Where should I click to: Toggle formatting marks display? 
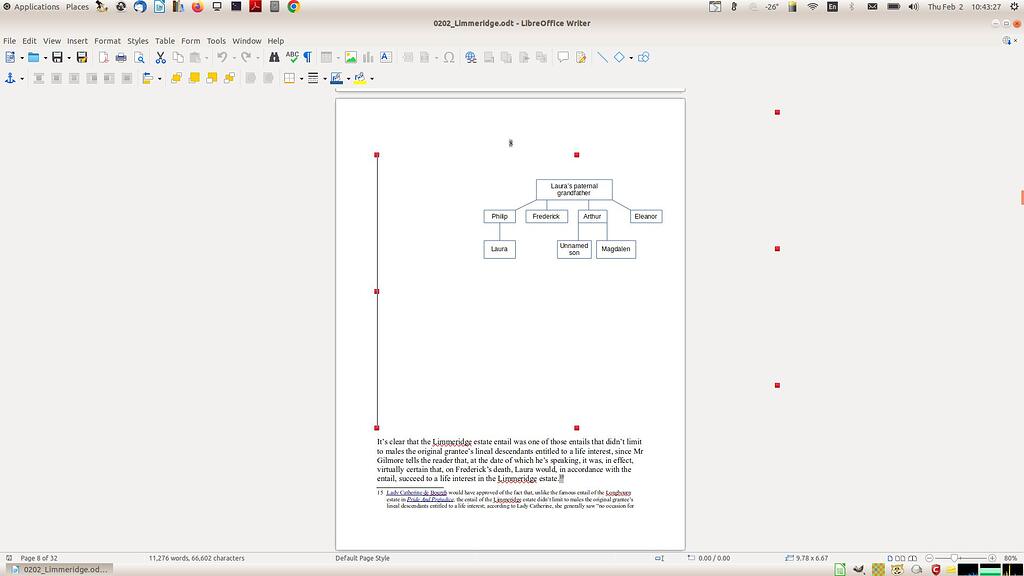coord(308,57)
